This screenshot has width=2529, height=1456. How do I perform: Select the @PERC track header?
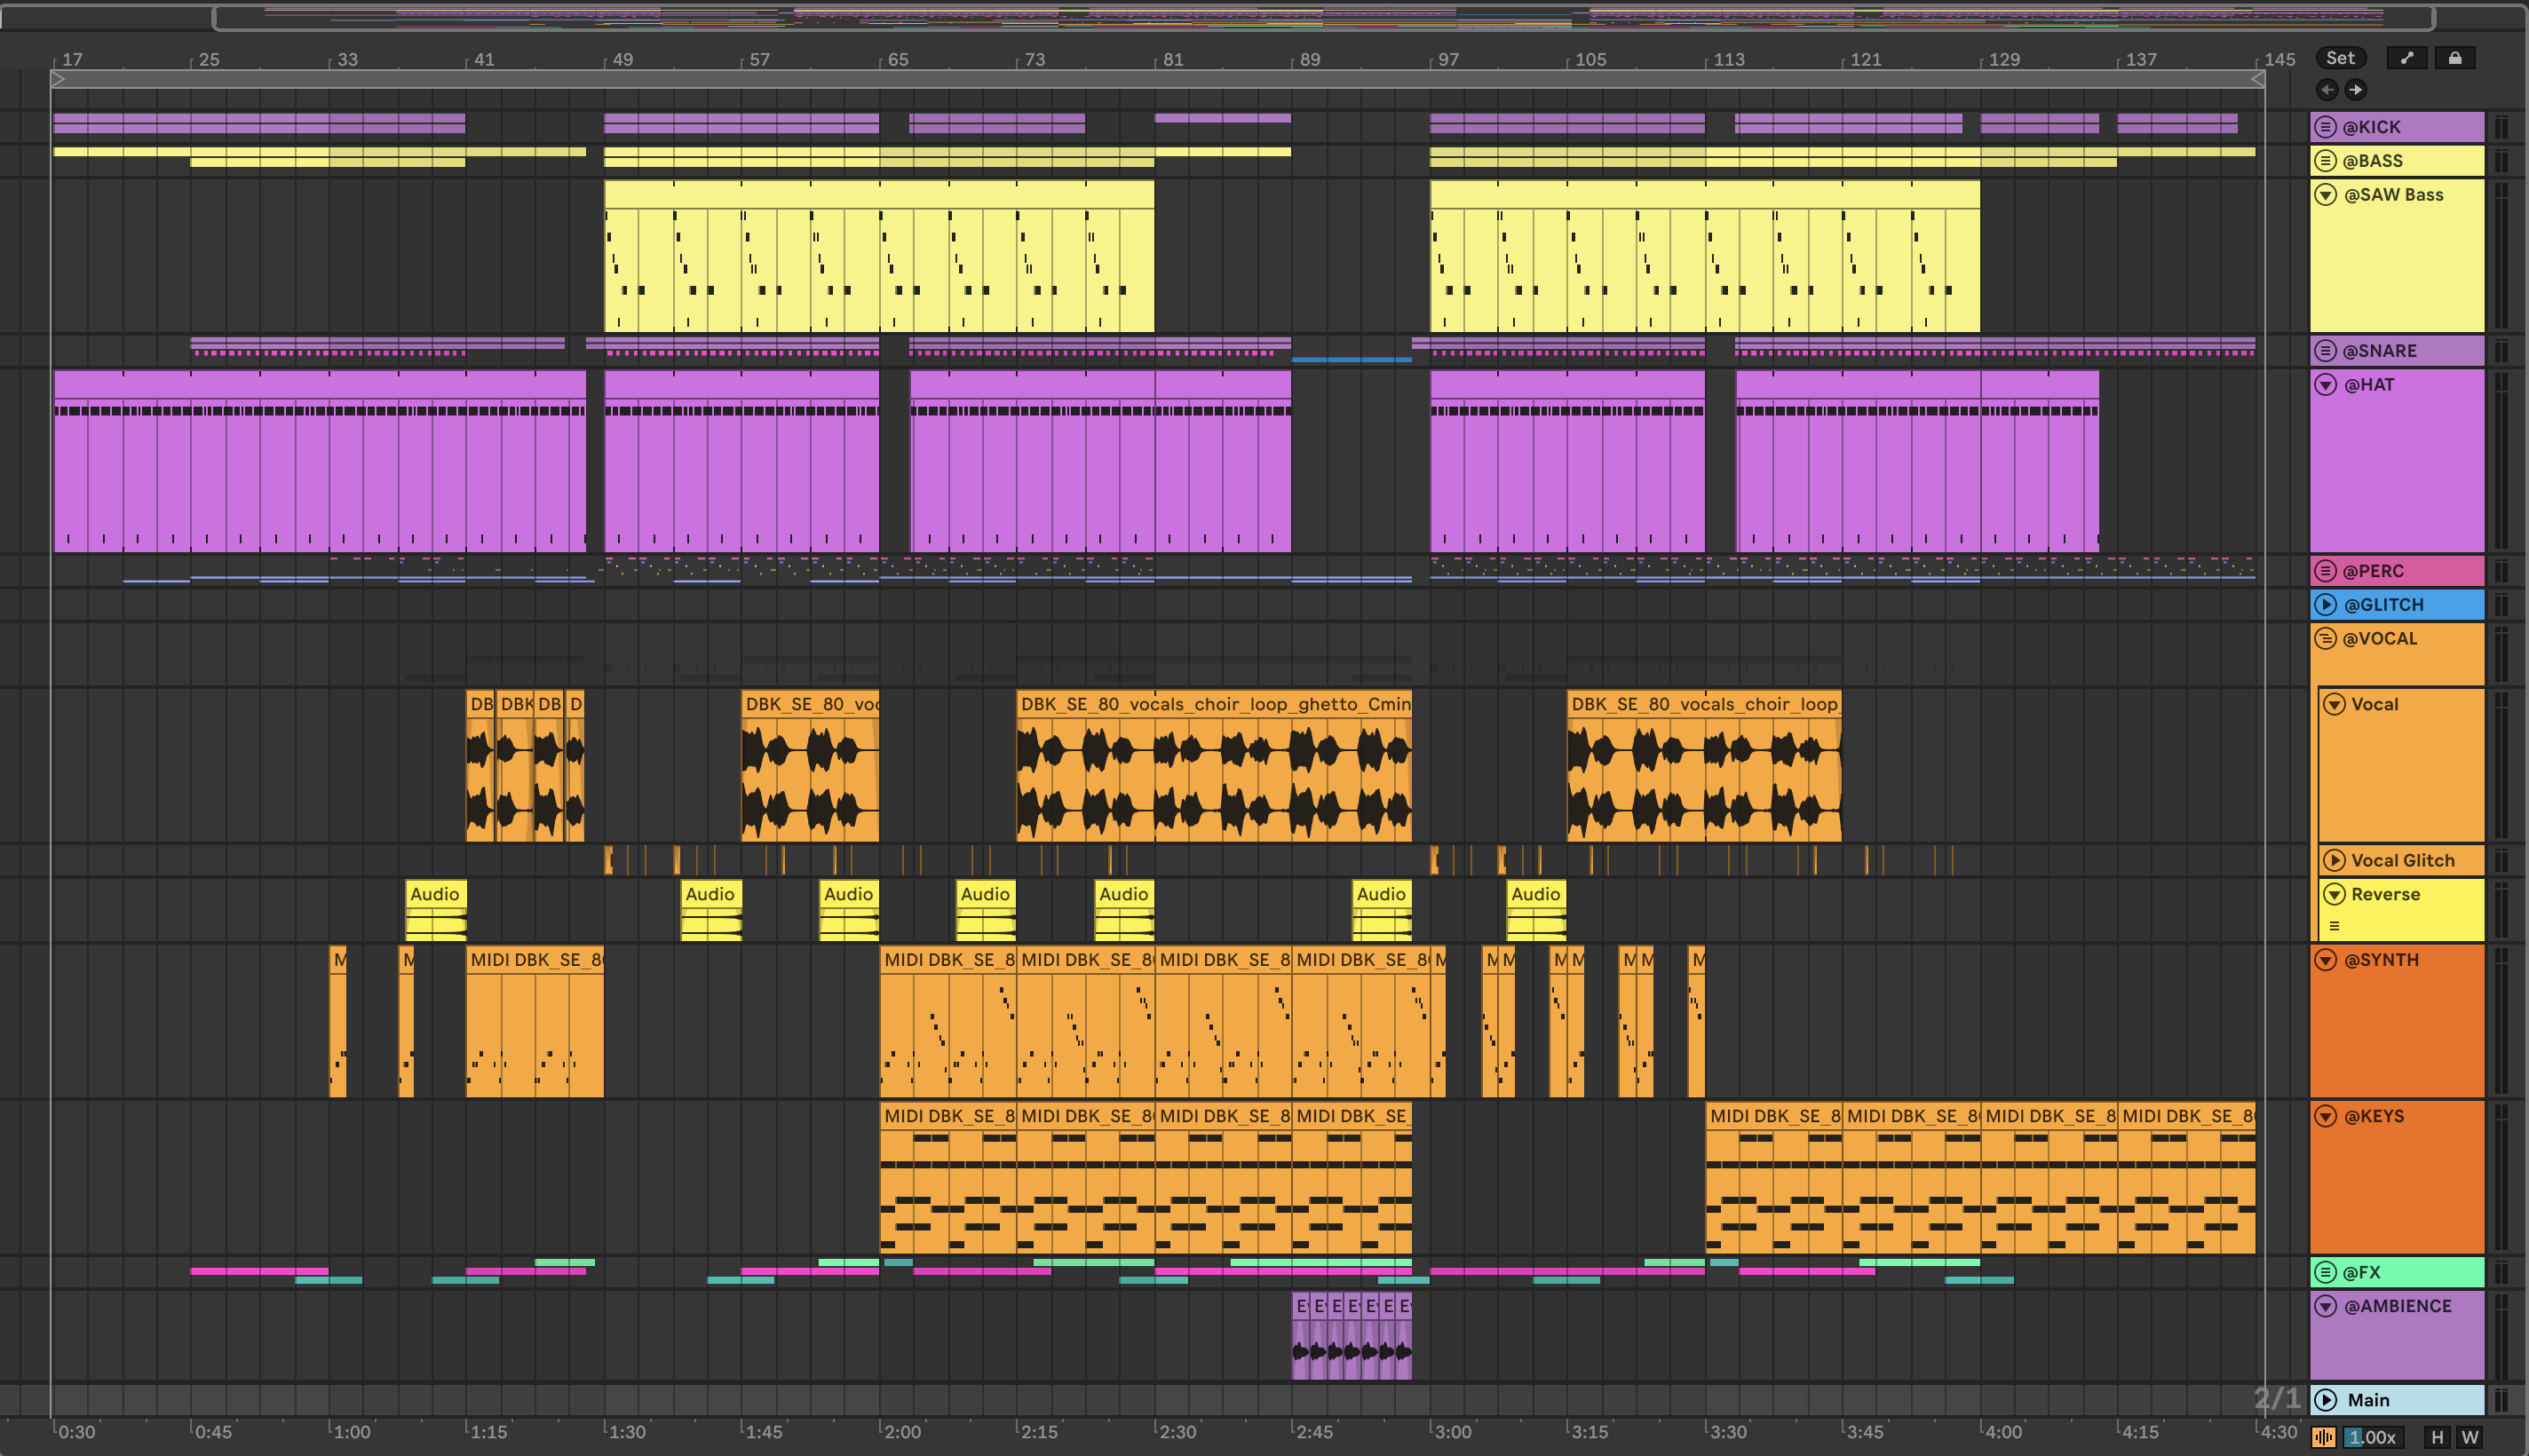(2397, 571)
